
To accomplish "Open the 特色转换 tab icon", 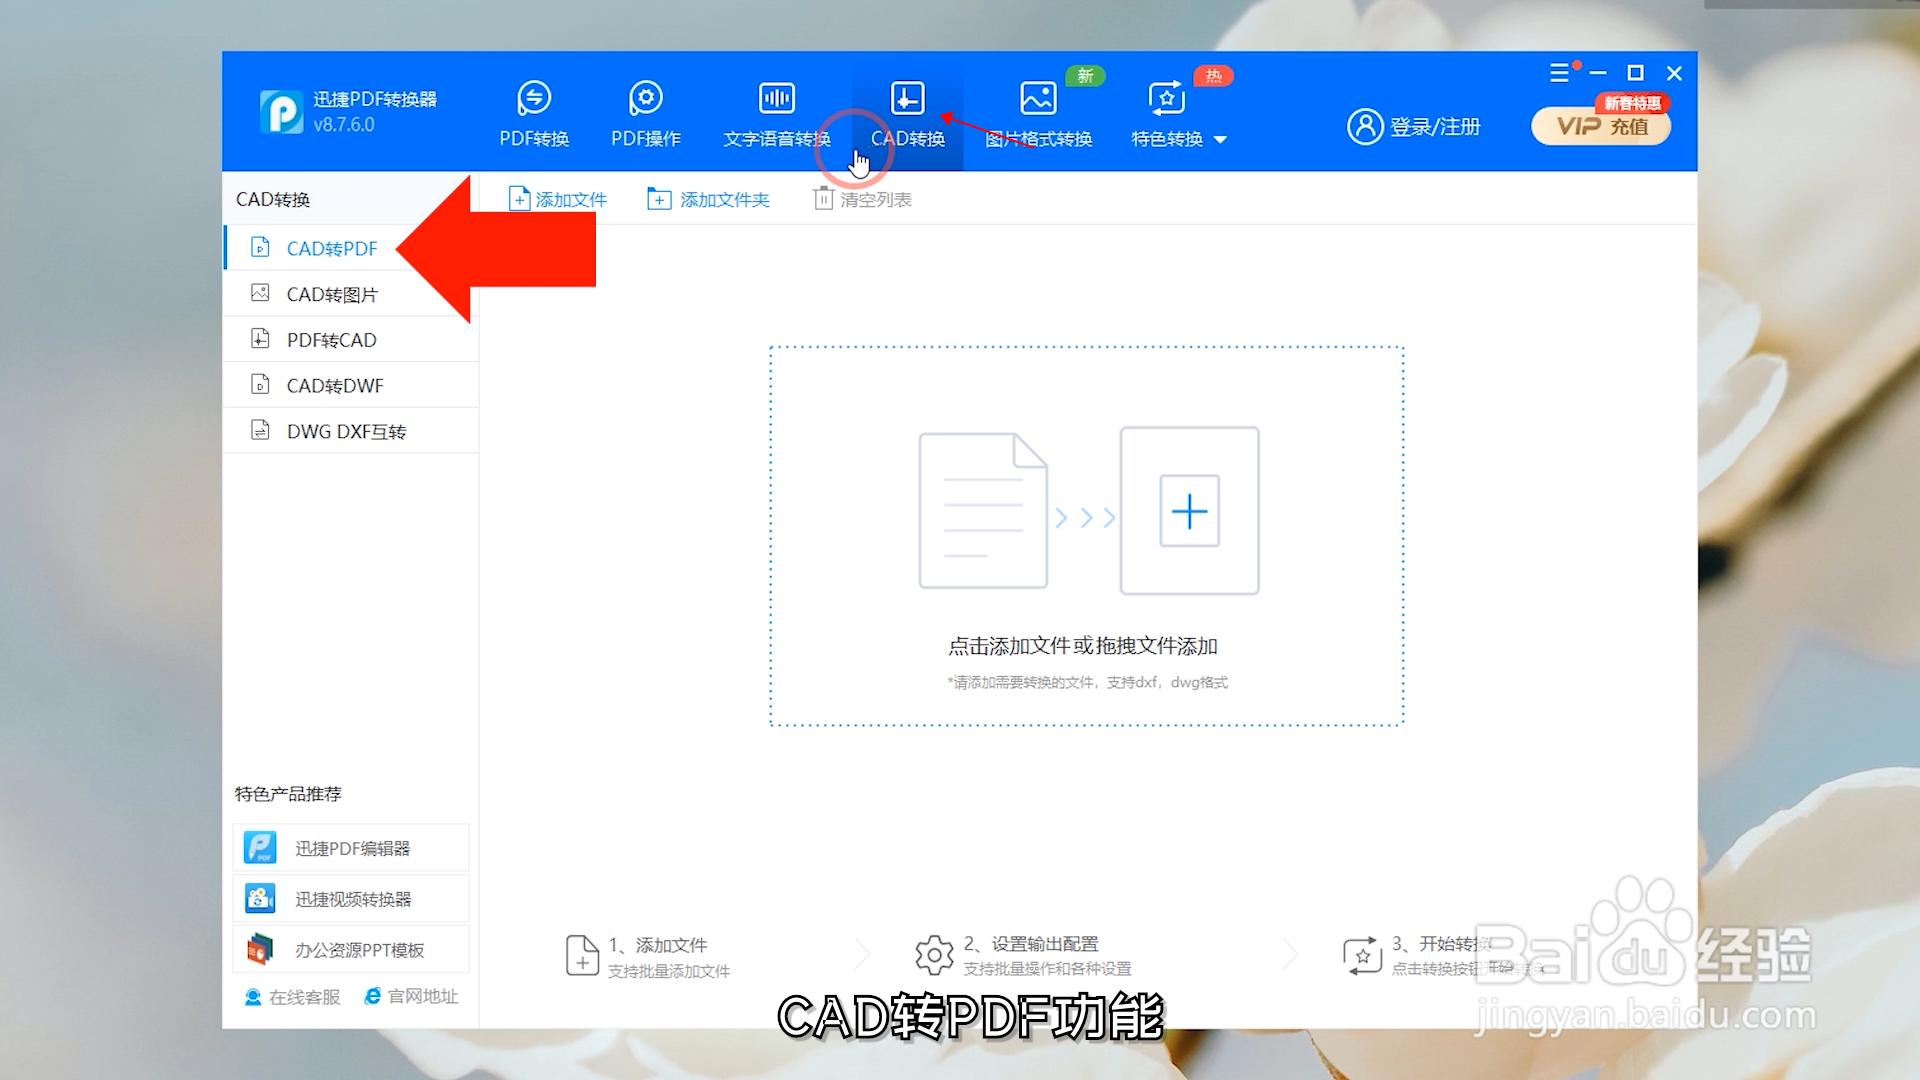I will [x=1166, y=98].
